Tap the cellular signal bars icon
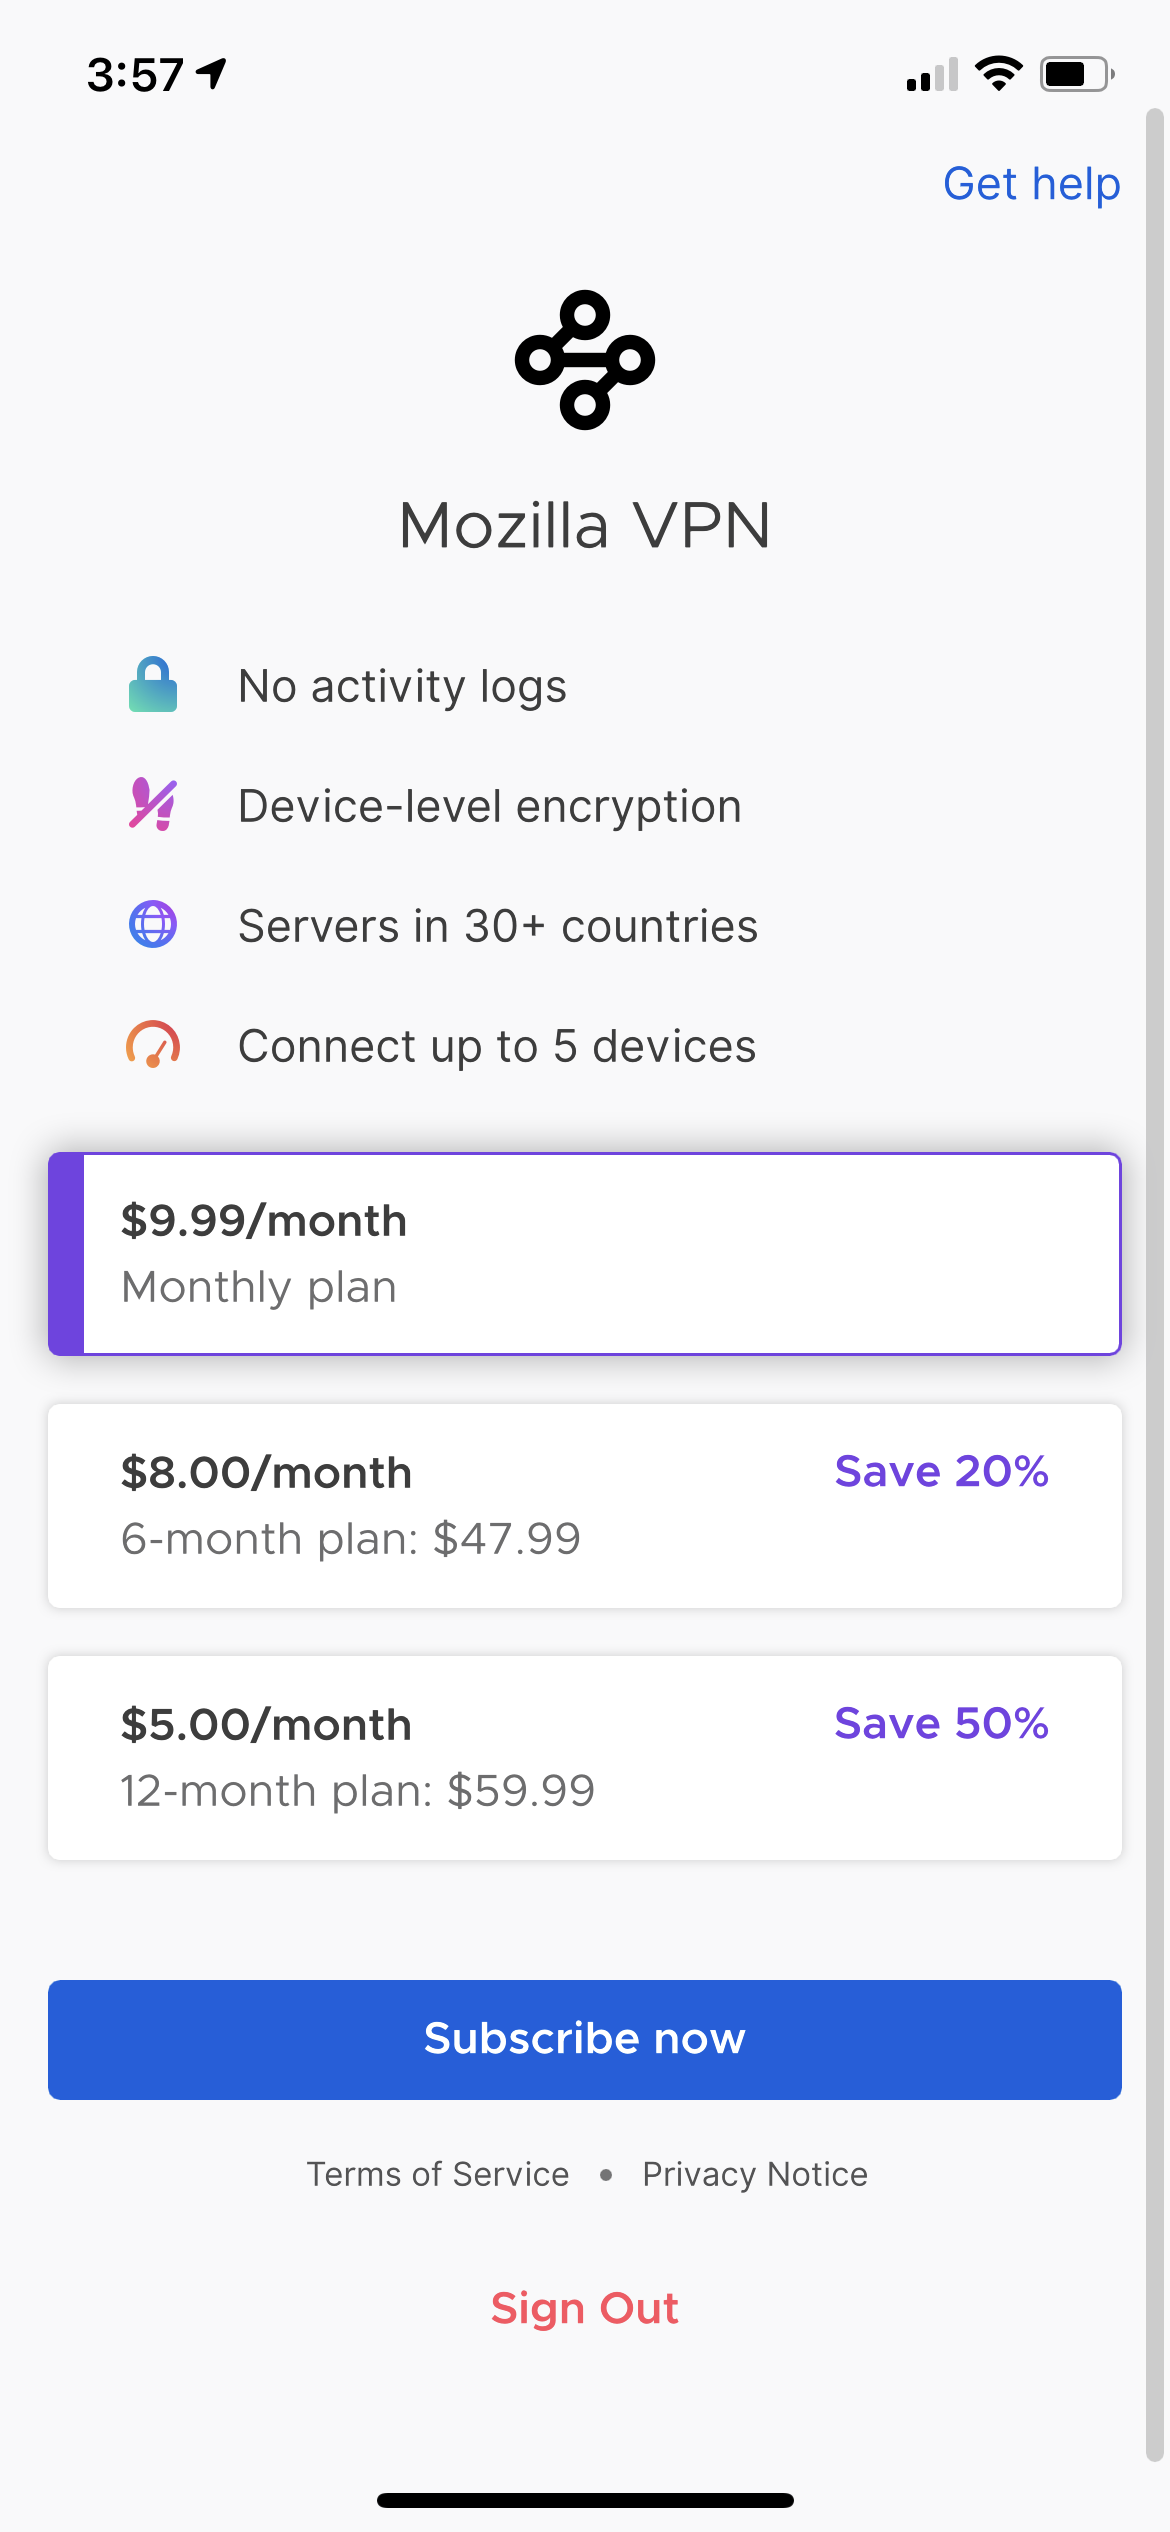 click(x=932, y=75)
